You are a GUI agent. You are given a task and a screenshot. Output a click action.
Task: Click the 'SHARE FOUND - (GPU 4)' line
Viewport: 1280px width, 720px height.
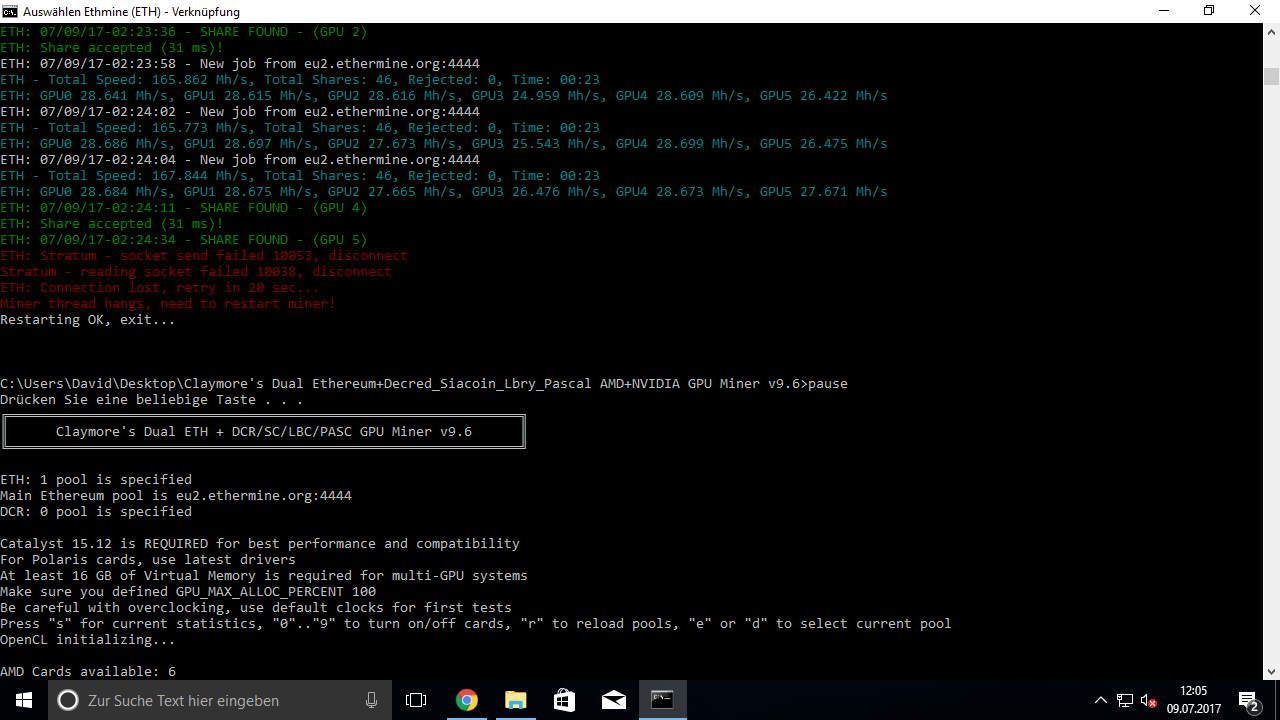point(184,208)
